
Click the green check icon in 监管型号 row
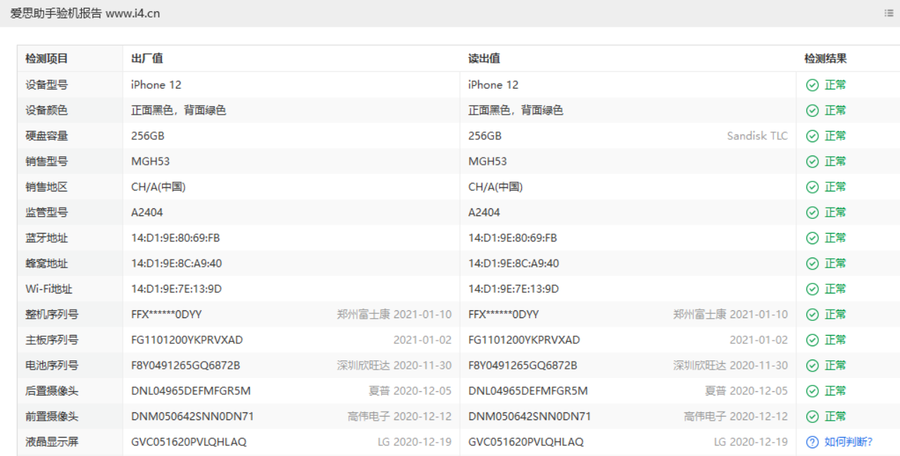[812, 212]
